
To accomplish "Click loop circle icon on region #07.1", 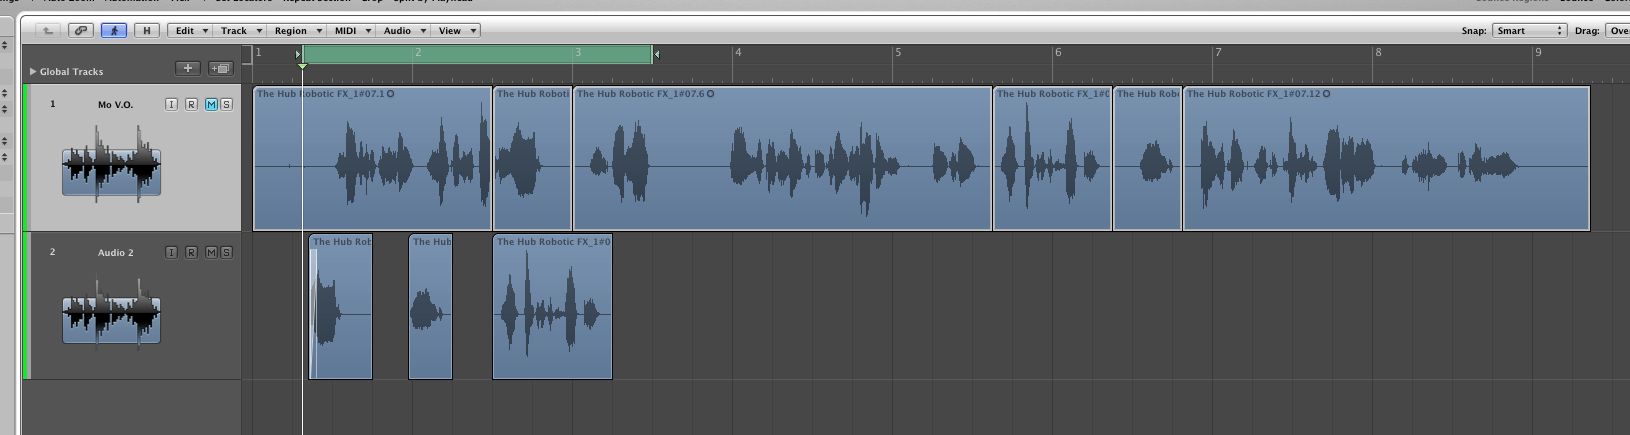I will [x=390, y=94].
